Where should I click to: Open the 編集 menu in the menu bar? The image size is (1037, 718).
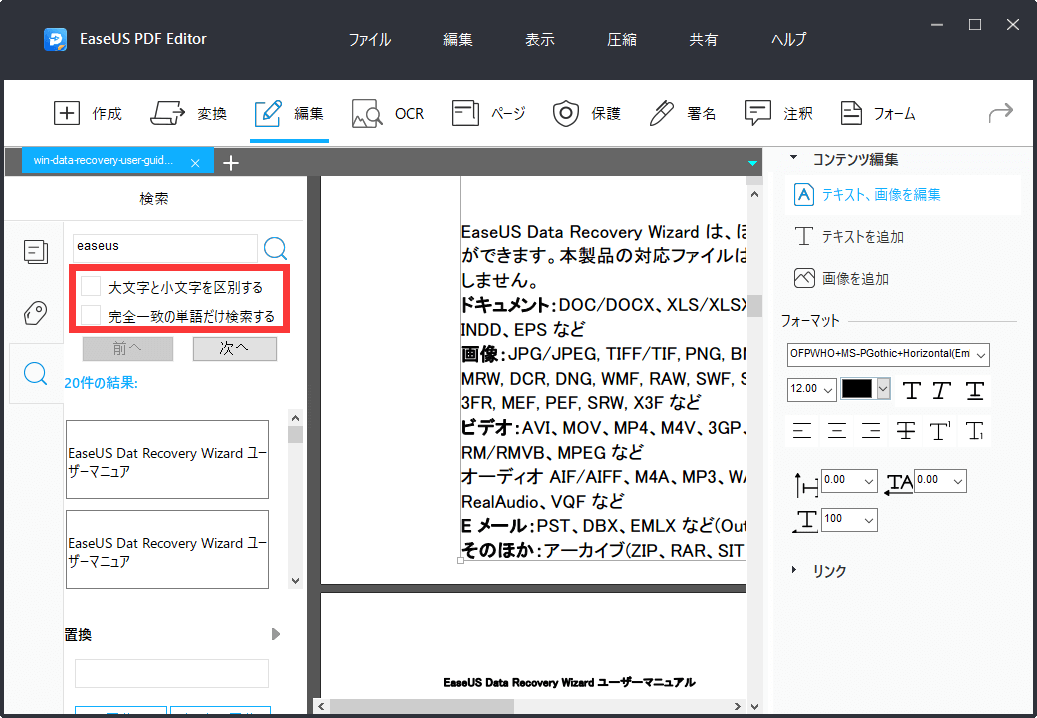(457, 39)
